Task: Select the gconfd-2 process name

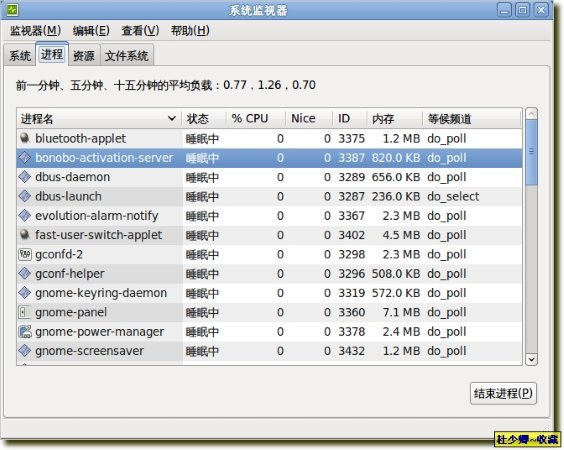Action: 59,254
